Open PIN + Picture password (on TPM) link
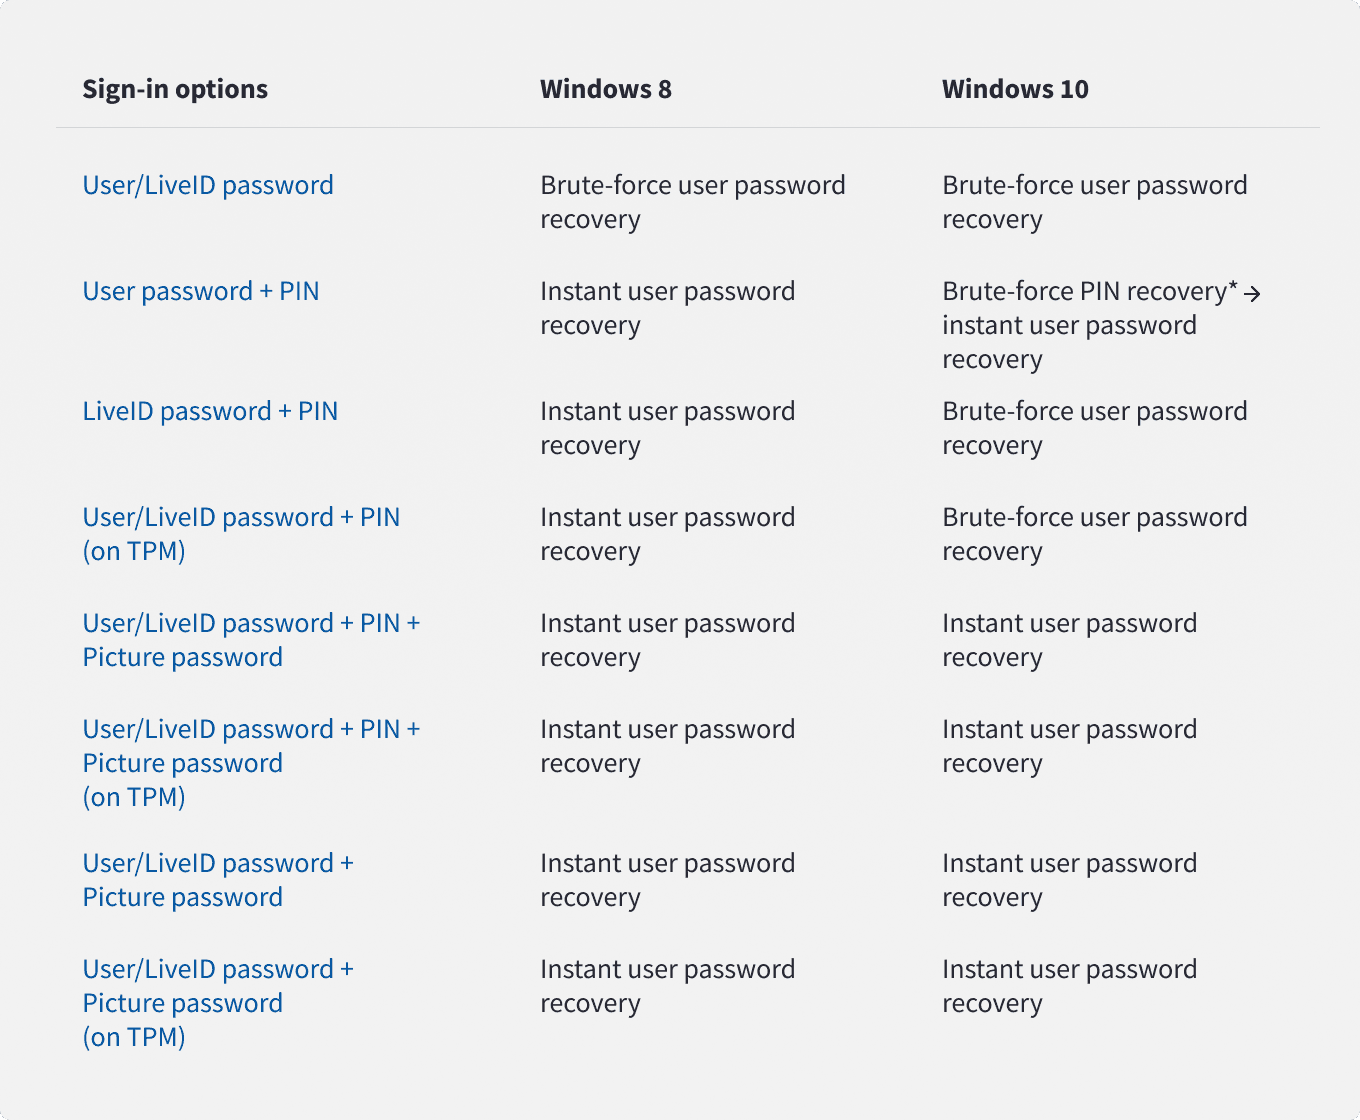 251,763
